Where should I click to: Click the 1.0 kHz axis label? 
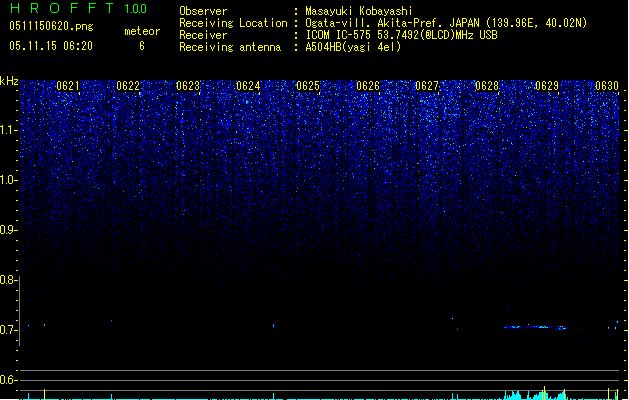point(9,180)
